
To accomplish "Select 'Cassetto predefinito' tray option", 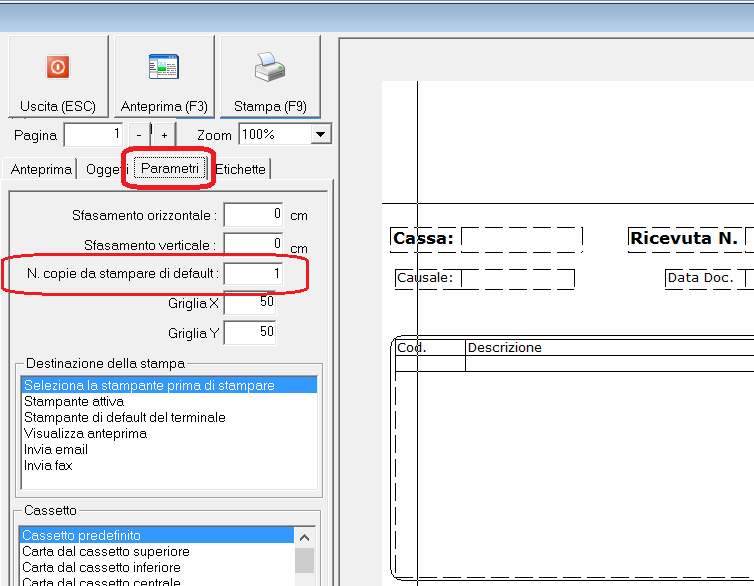I will tap(157, 536).
